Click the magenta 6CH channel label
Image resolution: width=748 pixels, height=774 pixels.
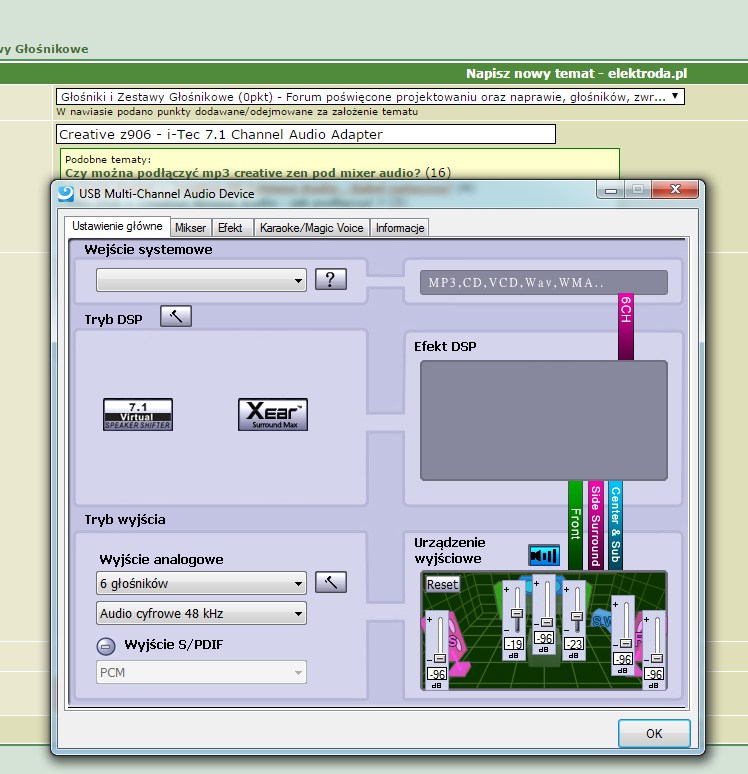[x=626, y=326]
